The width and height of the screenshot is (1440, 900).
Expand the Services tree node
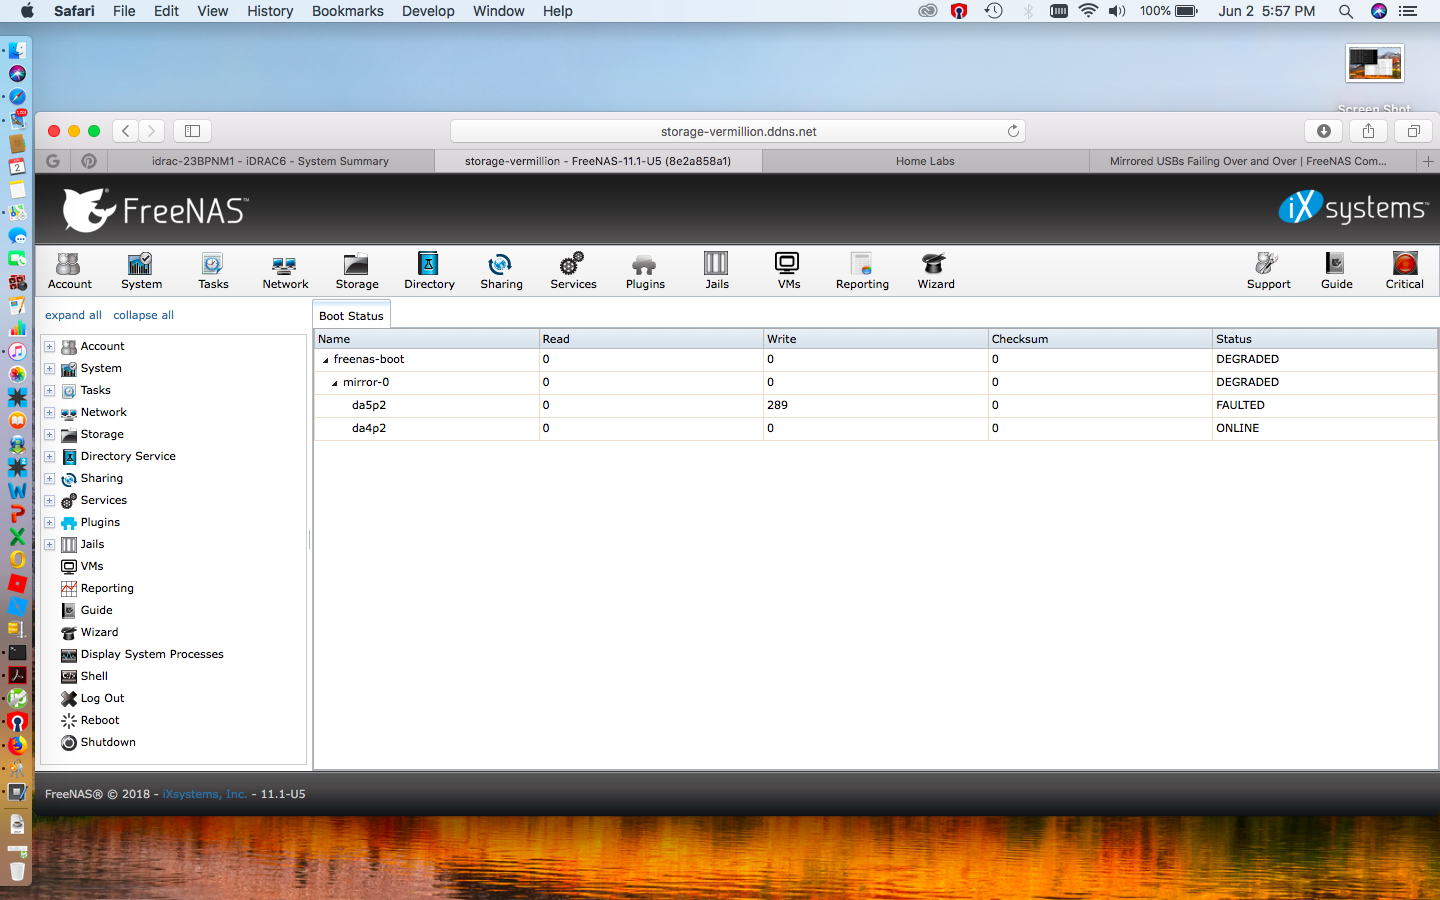coord(49,501)
